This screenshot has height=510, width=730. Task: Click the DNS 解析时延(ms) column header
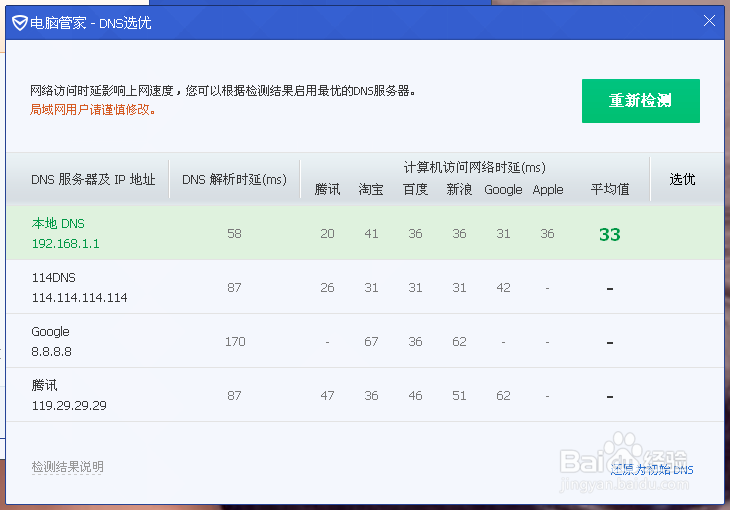pyautogui.click(x=234, y=179)
